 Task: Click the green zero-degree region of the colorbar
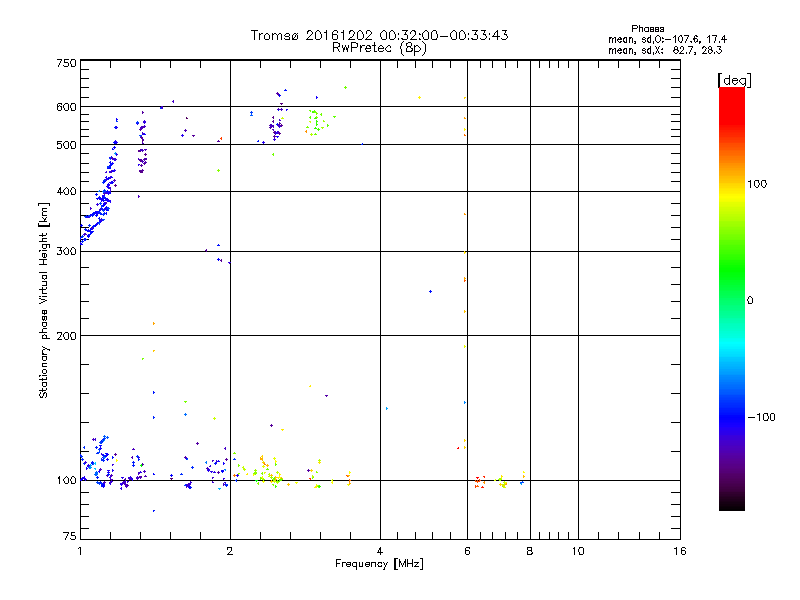[x=732, y=300]
